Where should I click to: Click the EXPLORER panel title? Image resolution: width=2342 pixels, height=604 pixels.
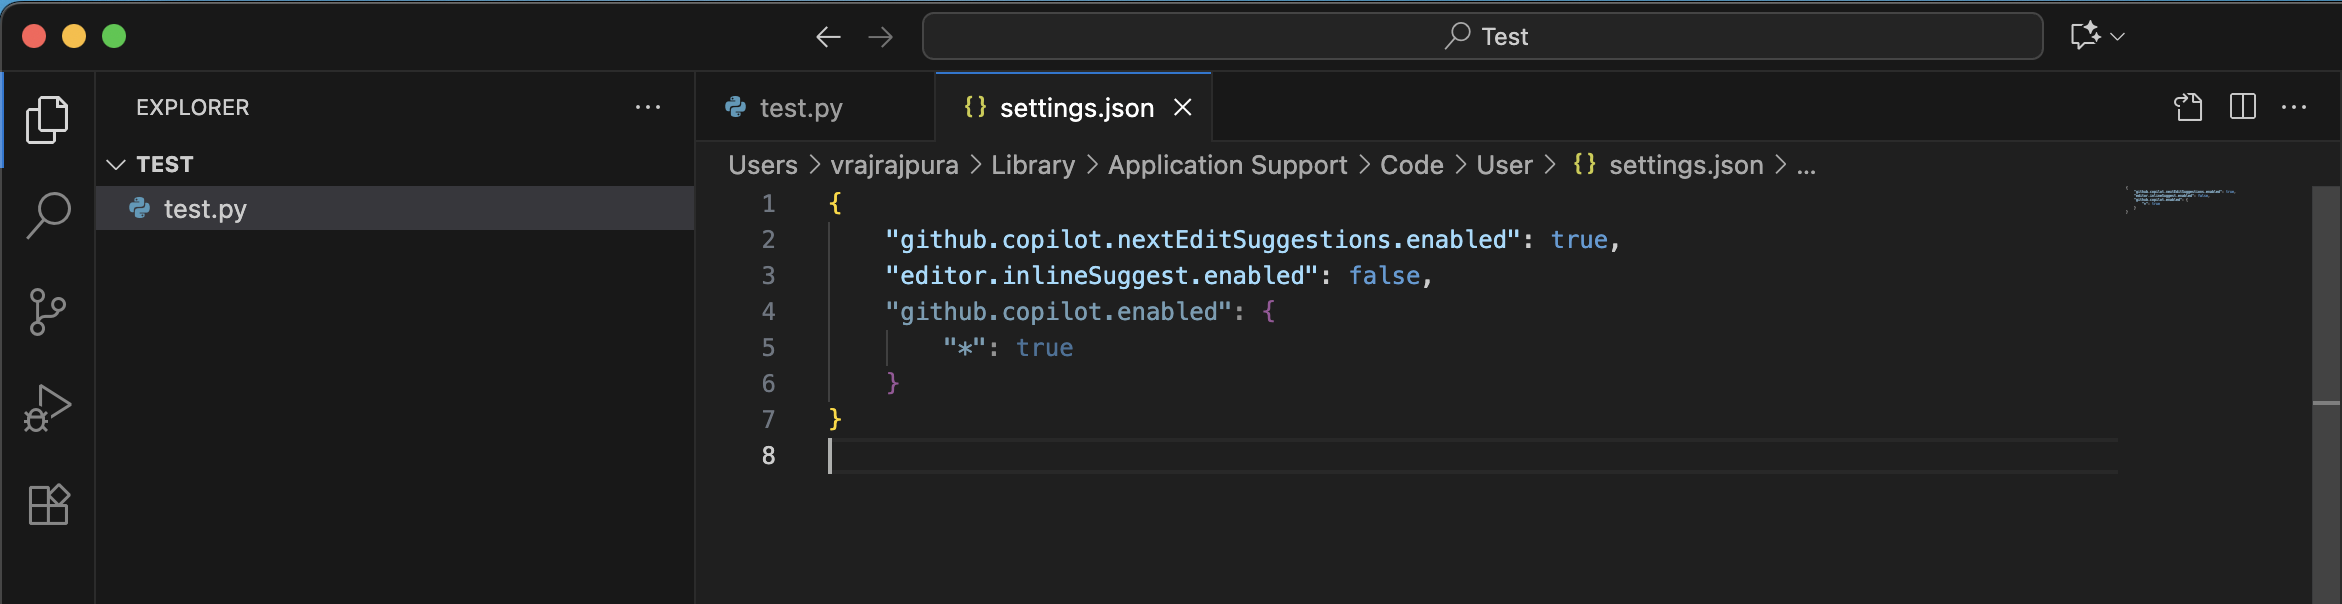coord(192,107)
